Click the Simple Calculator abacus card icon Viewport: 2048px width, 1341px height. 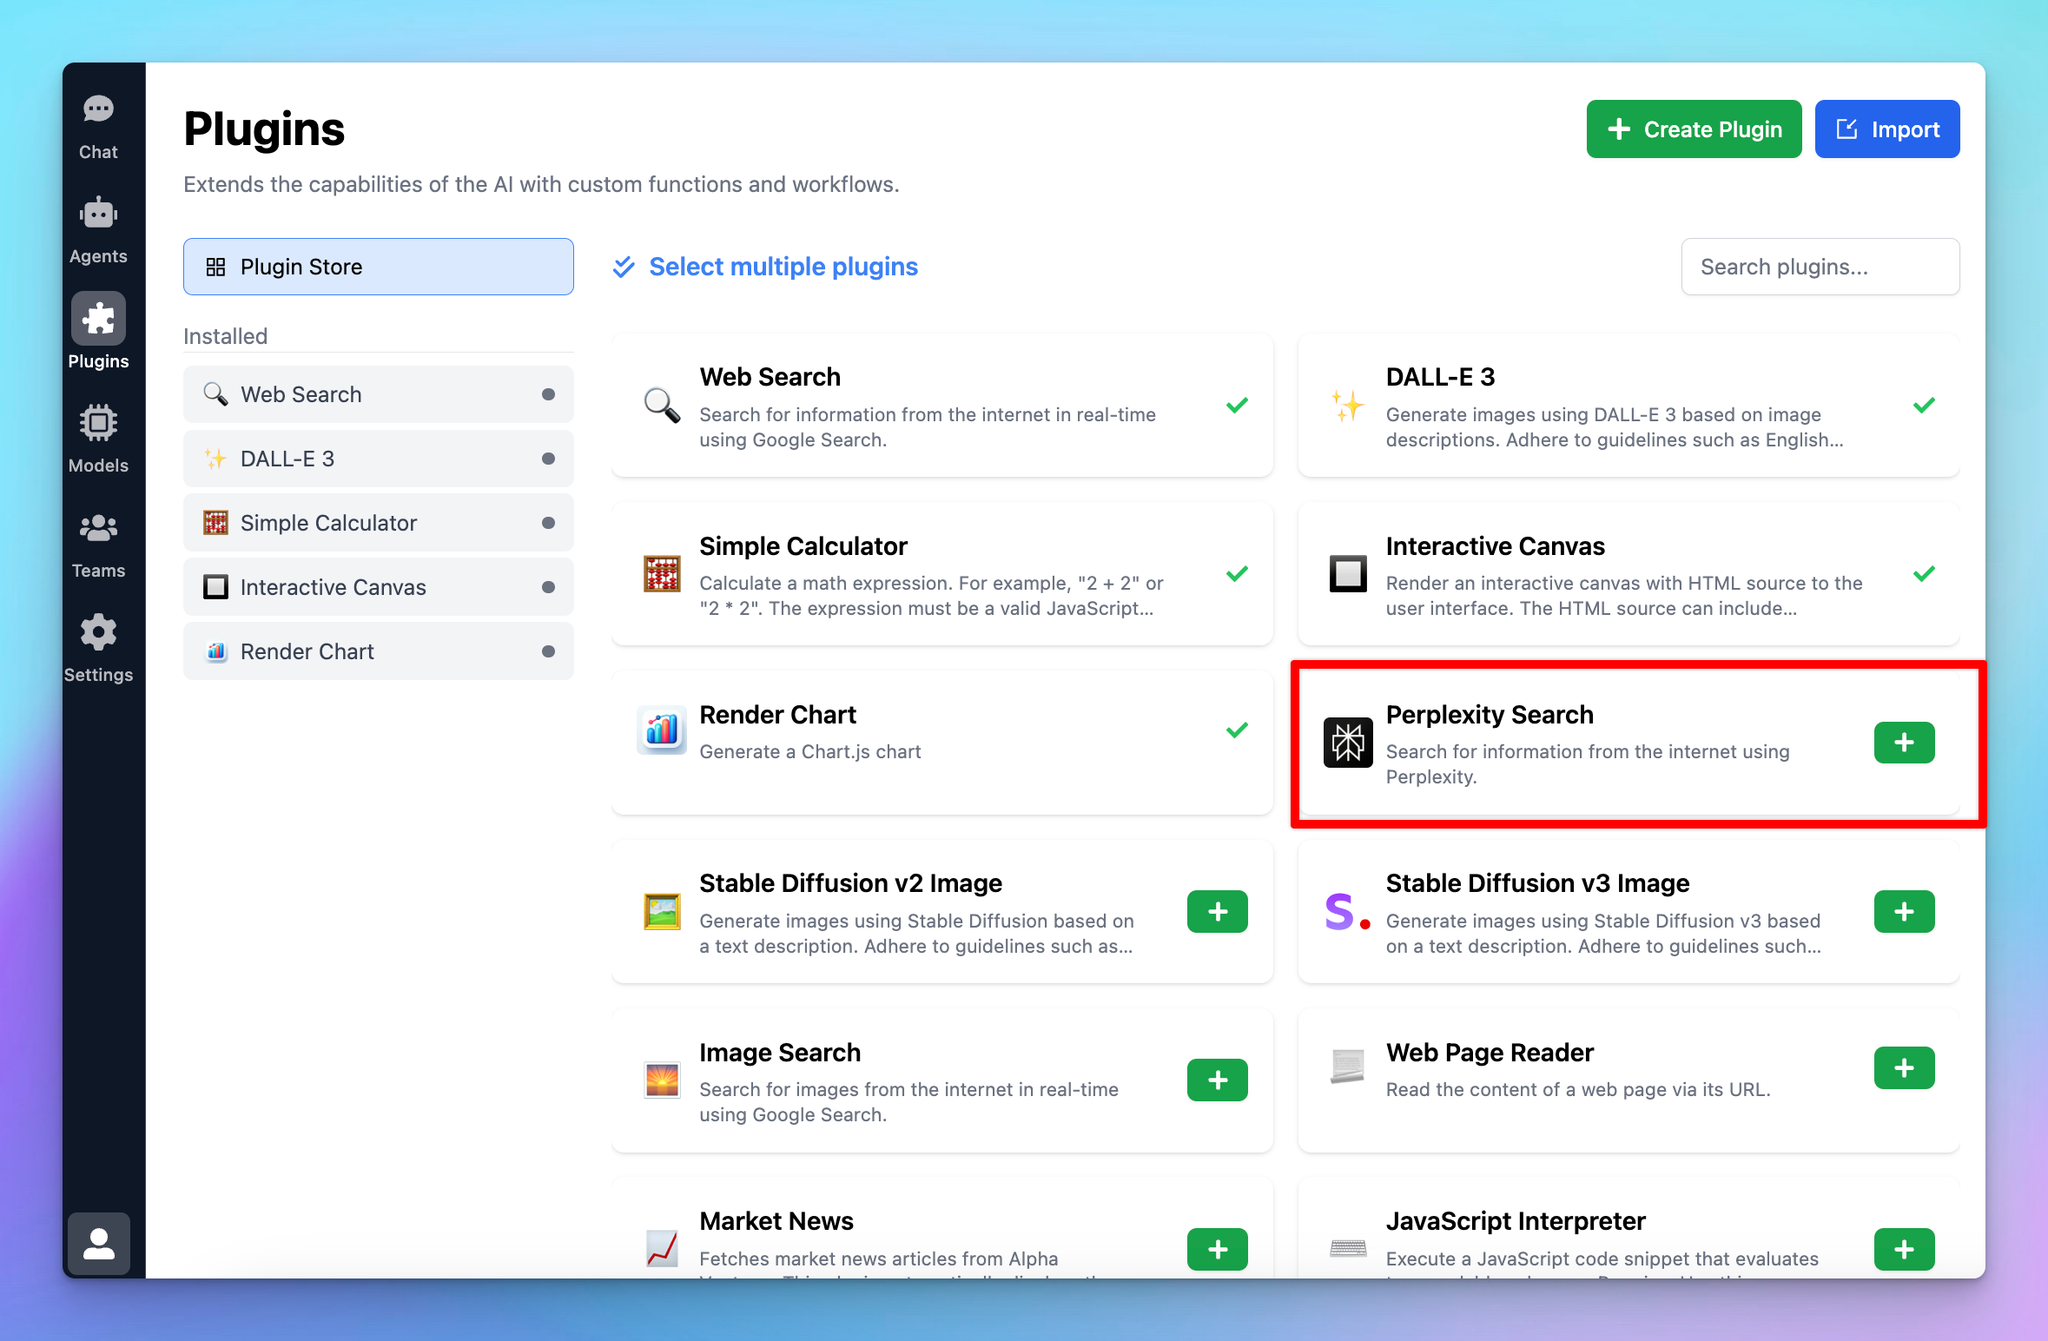(661, 574)
